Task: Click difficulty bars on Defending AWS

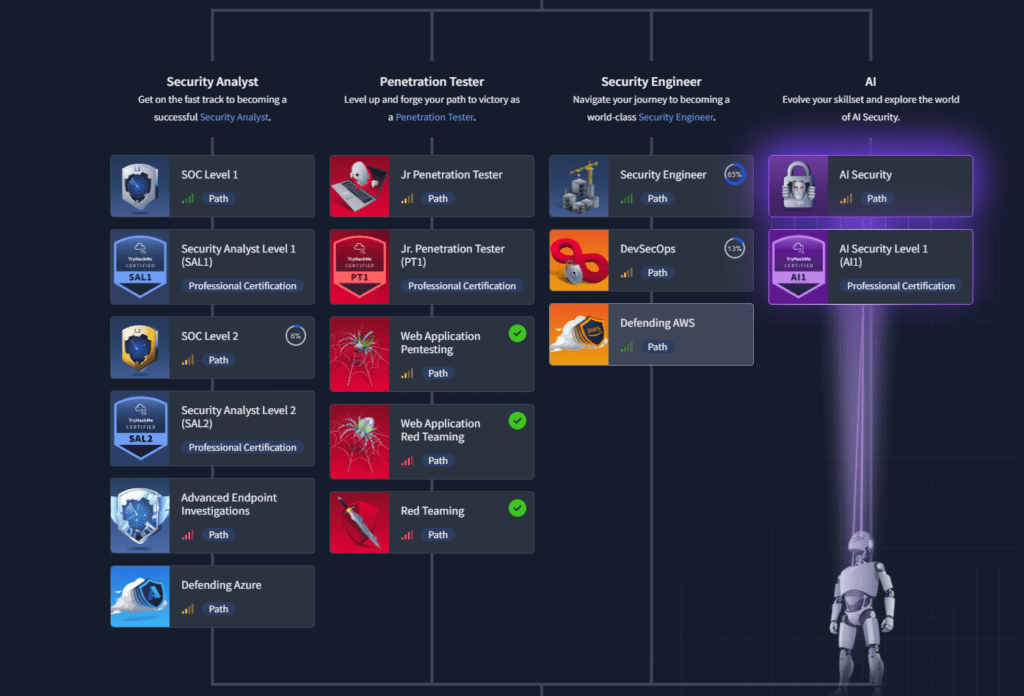Action: [627, 347]
